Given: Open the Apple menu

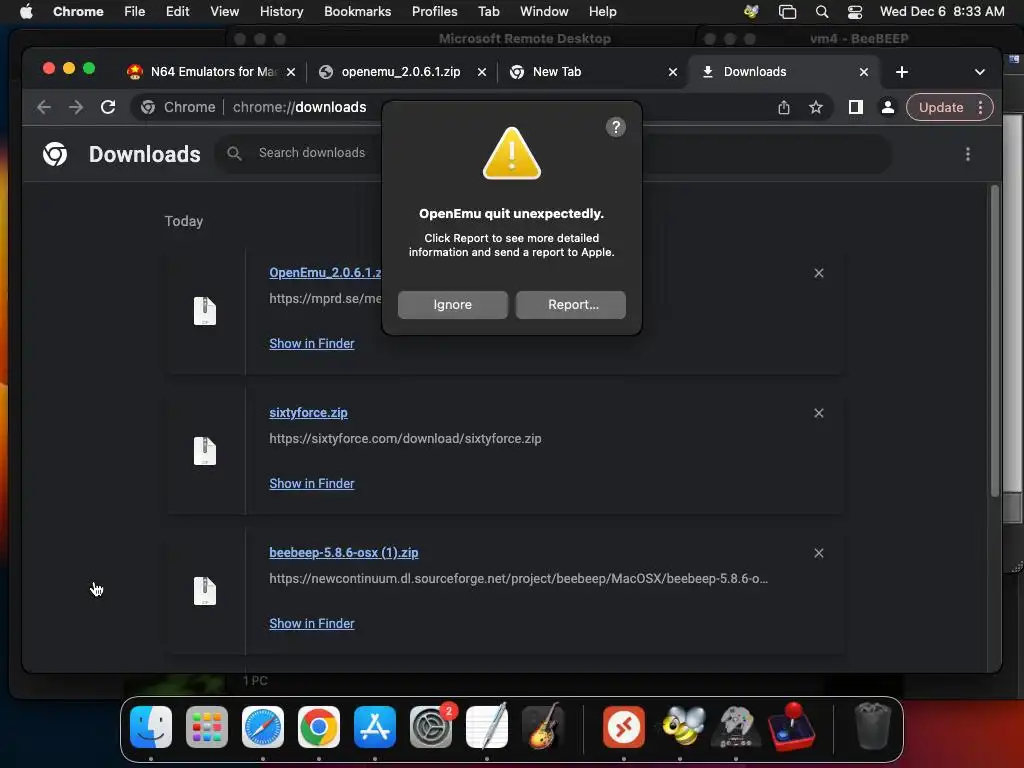Looking at the screenshot, I should [25, 12].
